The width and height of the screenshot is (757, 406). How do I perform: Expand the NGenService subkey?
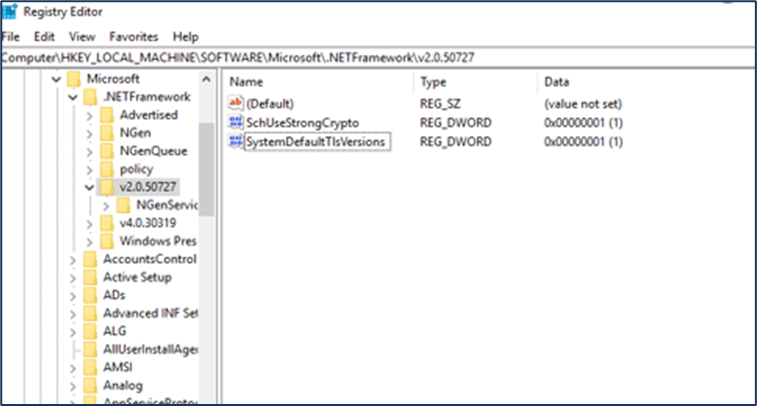click(106, 206)
